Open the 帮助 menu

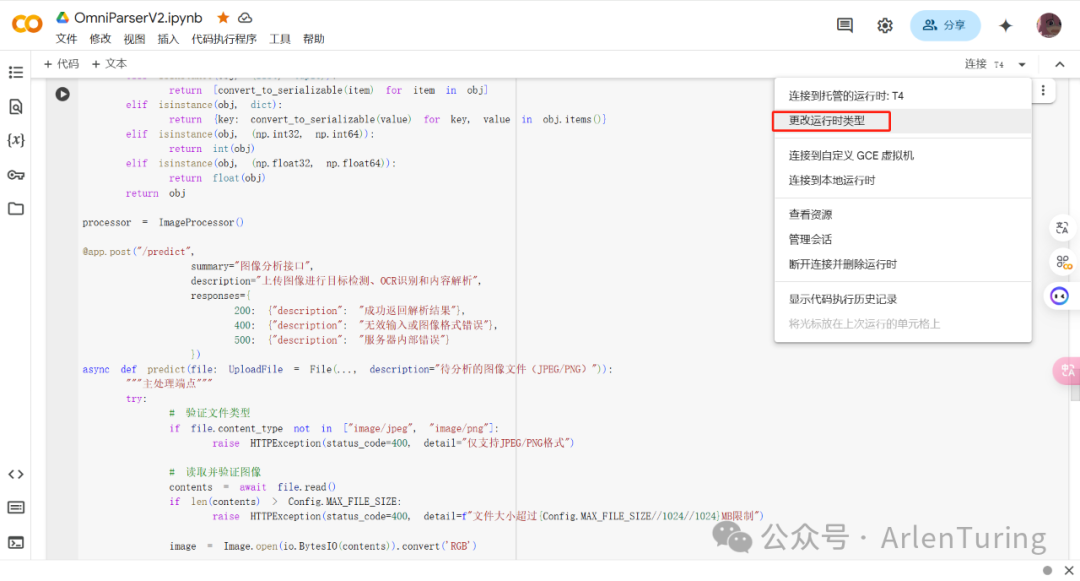coord(313,39)
